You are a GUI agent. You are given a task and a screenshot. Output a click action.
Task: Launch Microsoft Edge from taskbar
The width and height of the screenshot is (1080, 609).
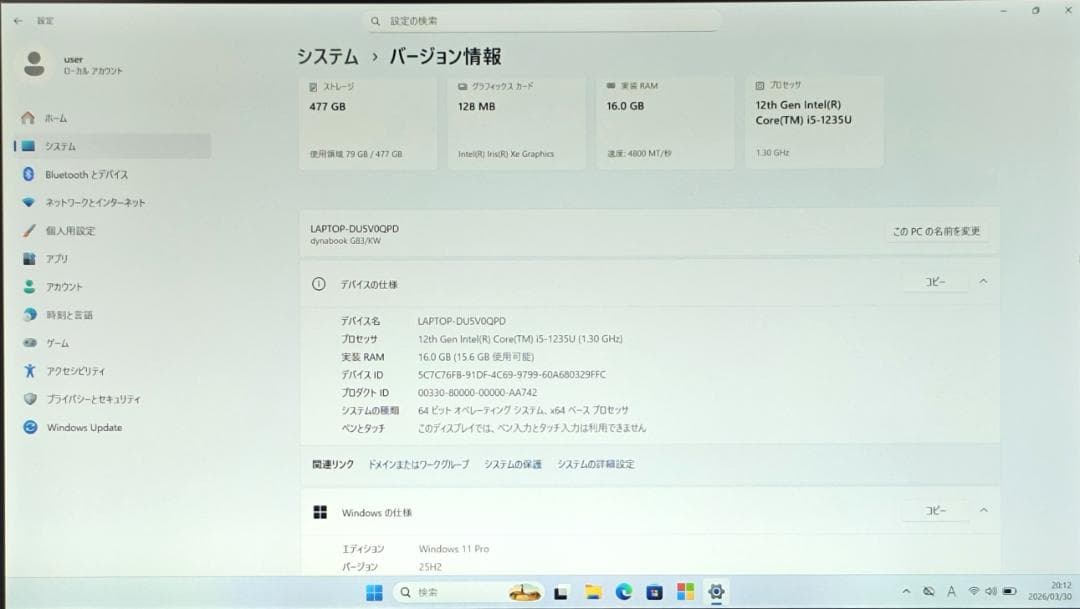pyautogui.click(x=623, y=592)
